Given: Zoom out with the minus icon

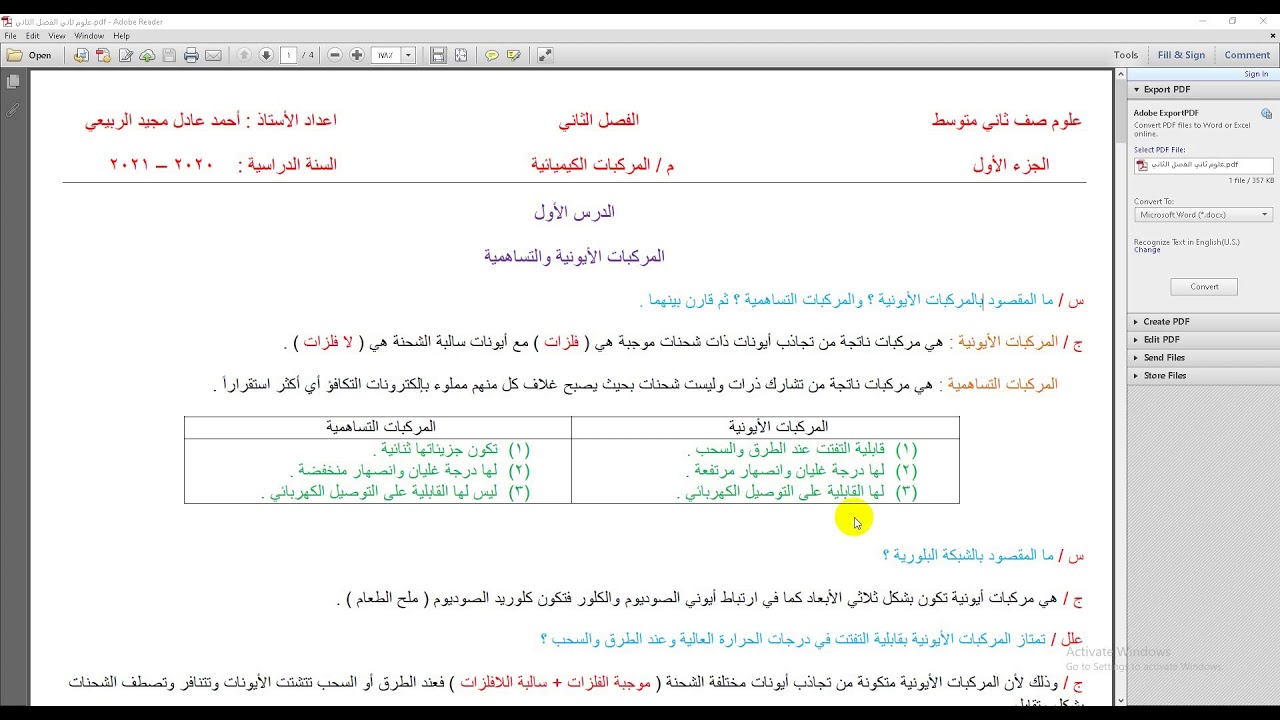Looking at the screenshot, I should click(335, 55).
